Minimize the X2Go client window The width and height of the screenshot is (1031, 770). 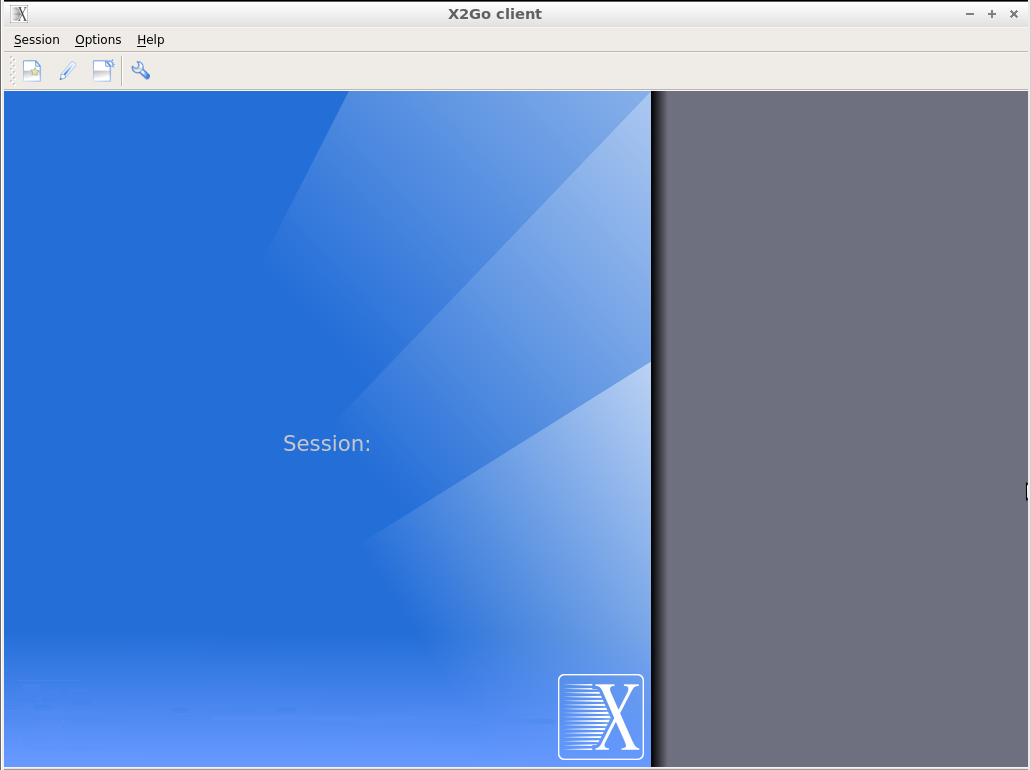[x=969, y=14]
